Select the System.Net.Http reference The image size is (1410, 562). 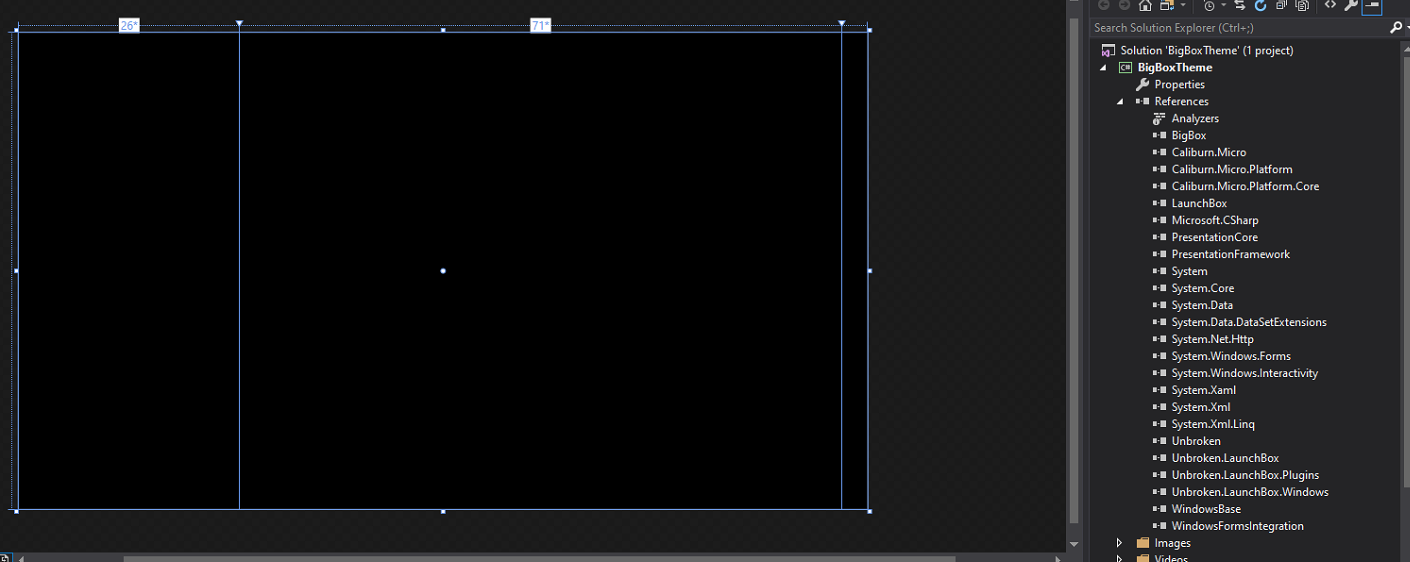tap(1212, 340)
